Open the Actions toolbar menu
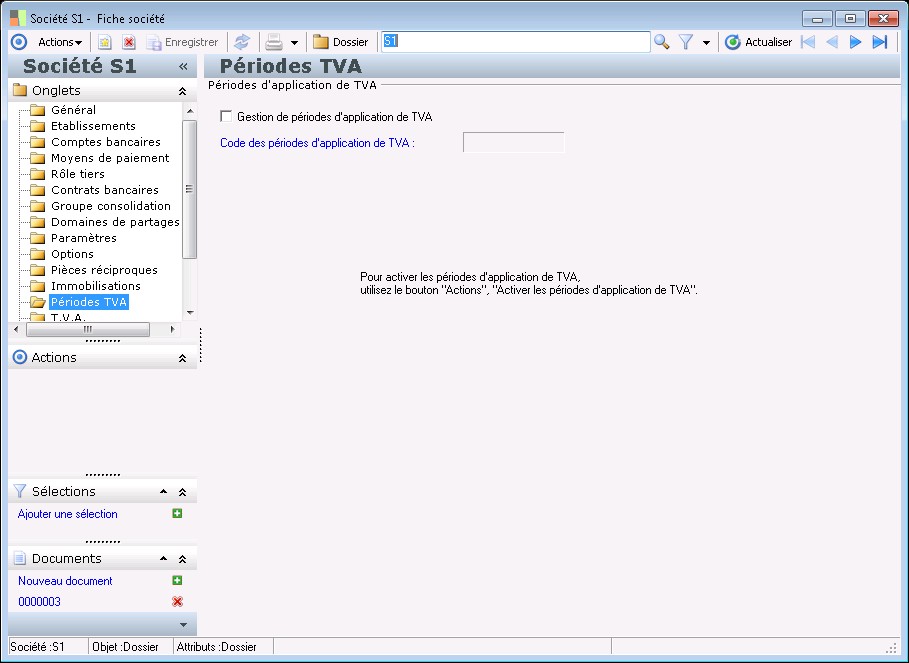 [x=60, y=42]
